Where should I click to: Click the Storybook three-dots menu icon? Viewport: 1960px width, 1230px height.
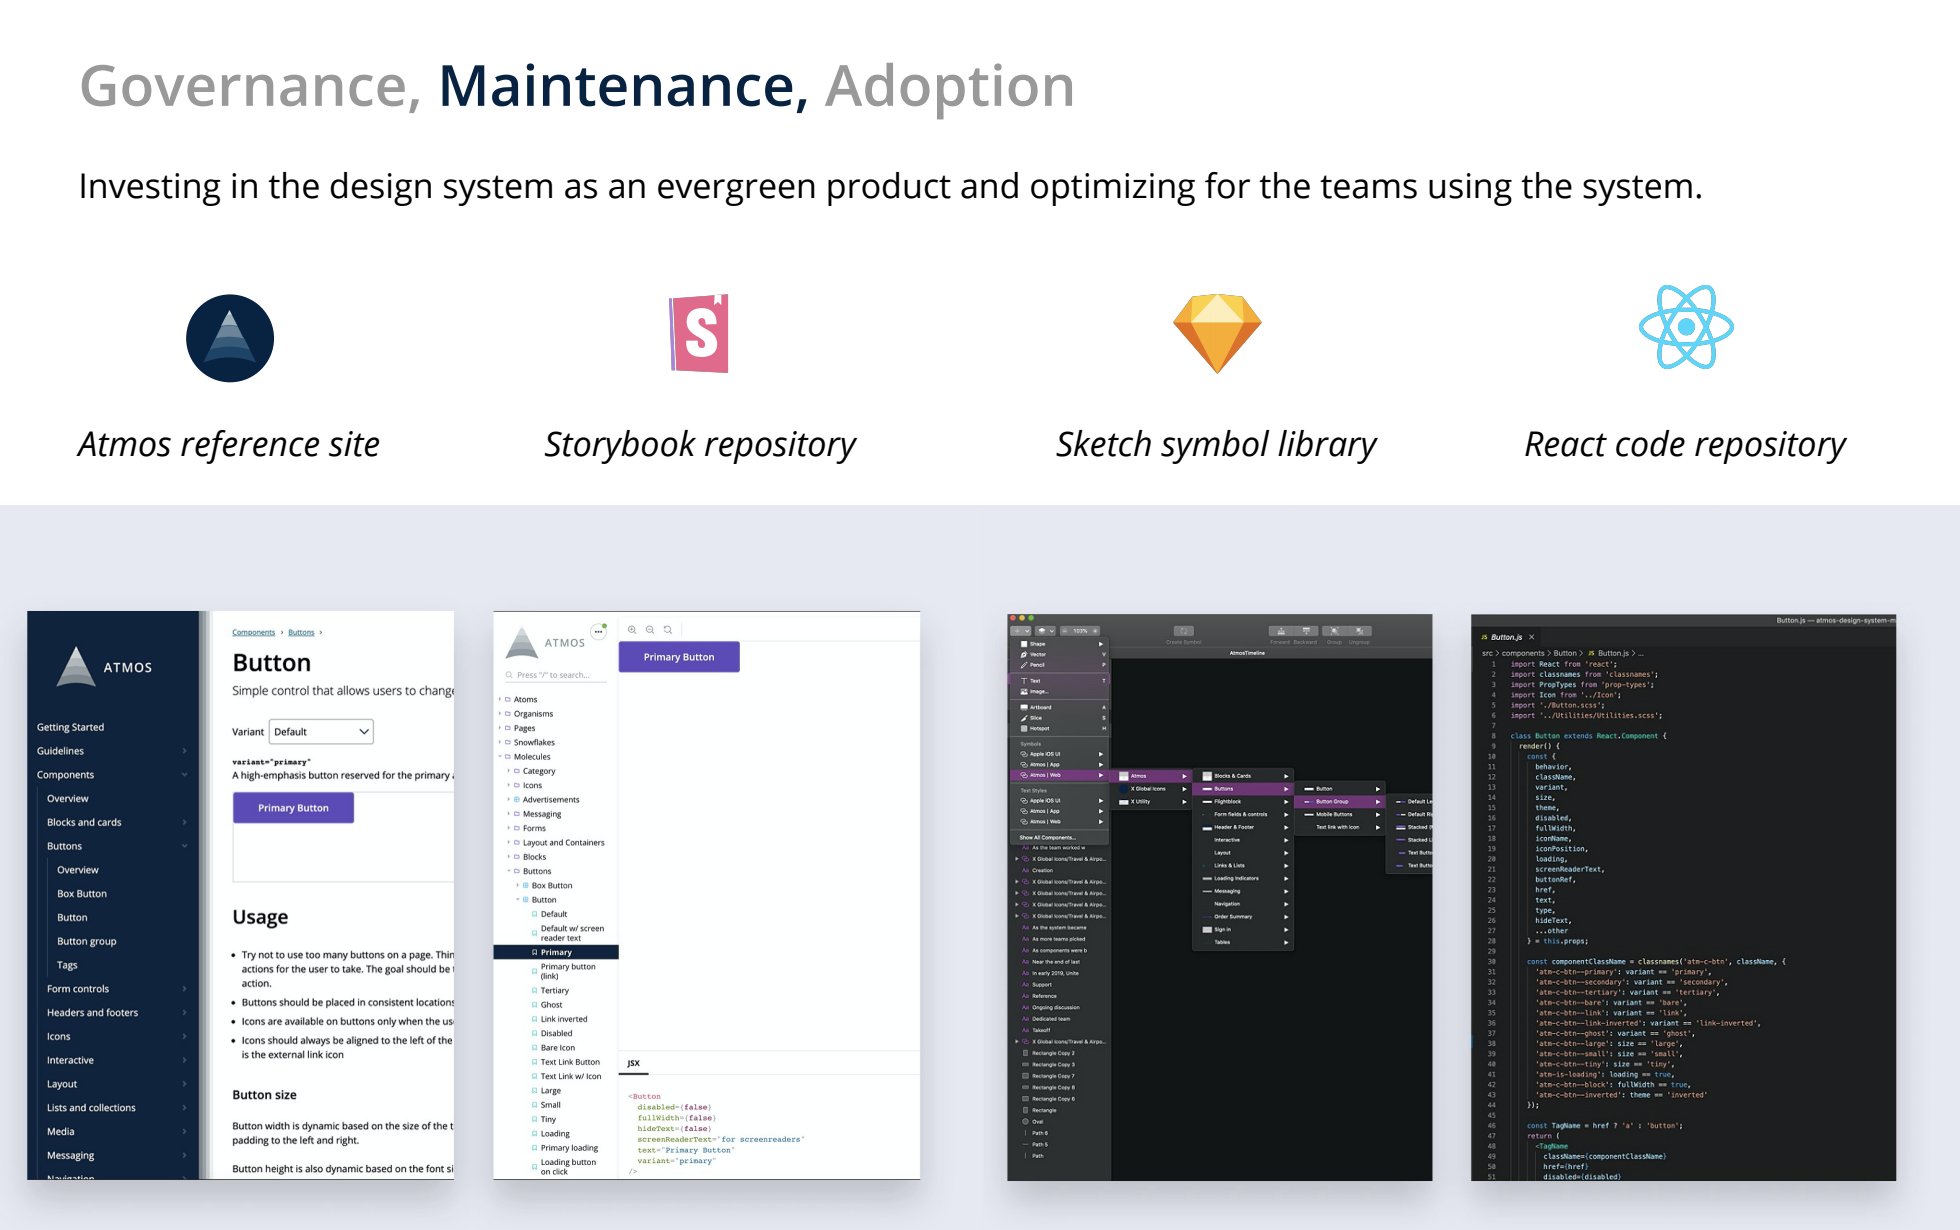point(598,631)
